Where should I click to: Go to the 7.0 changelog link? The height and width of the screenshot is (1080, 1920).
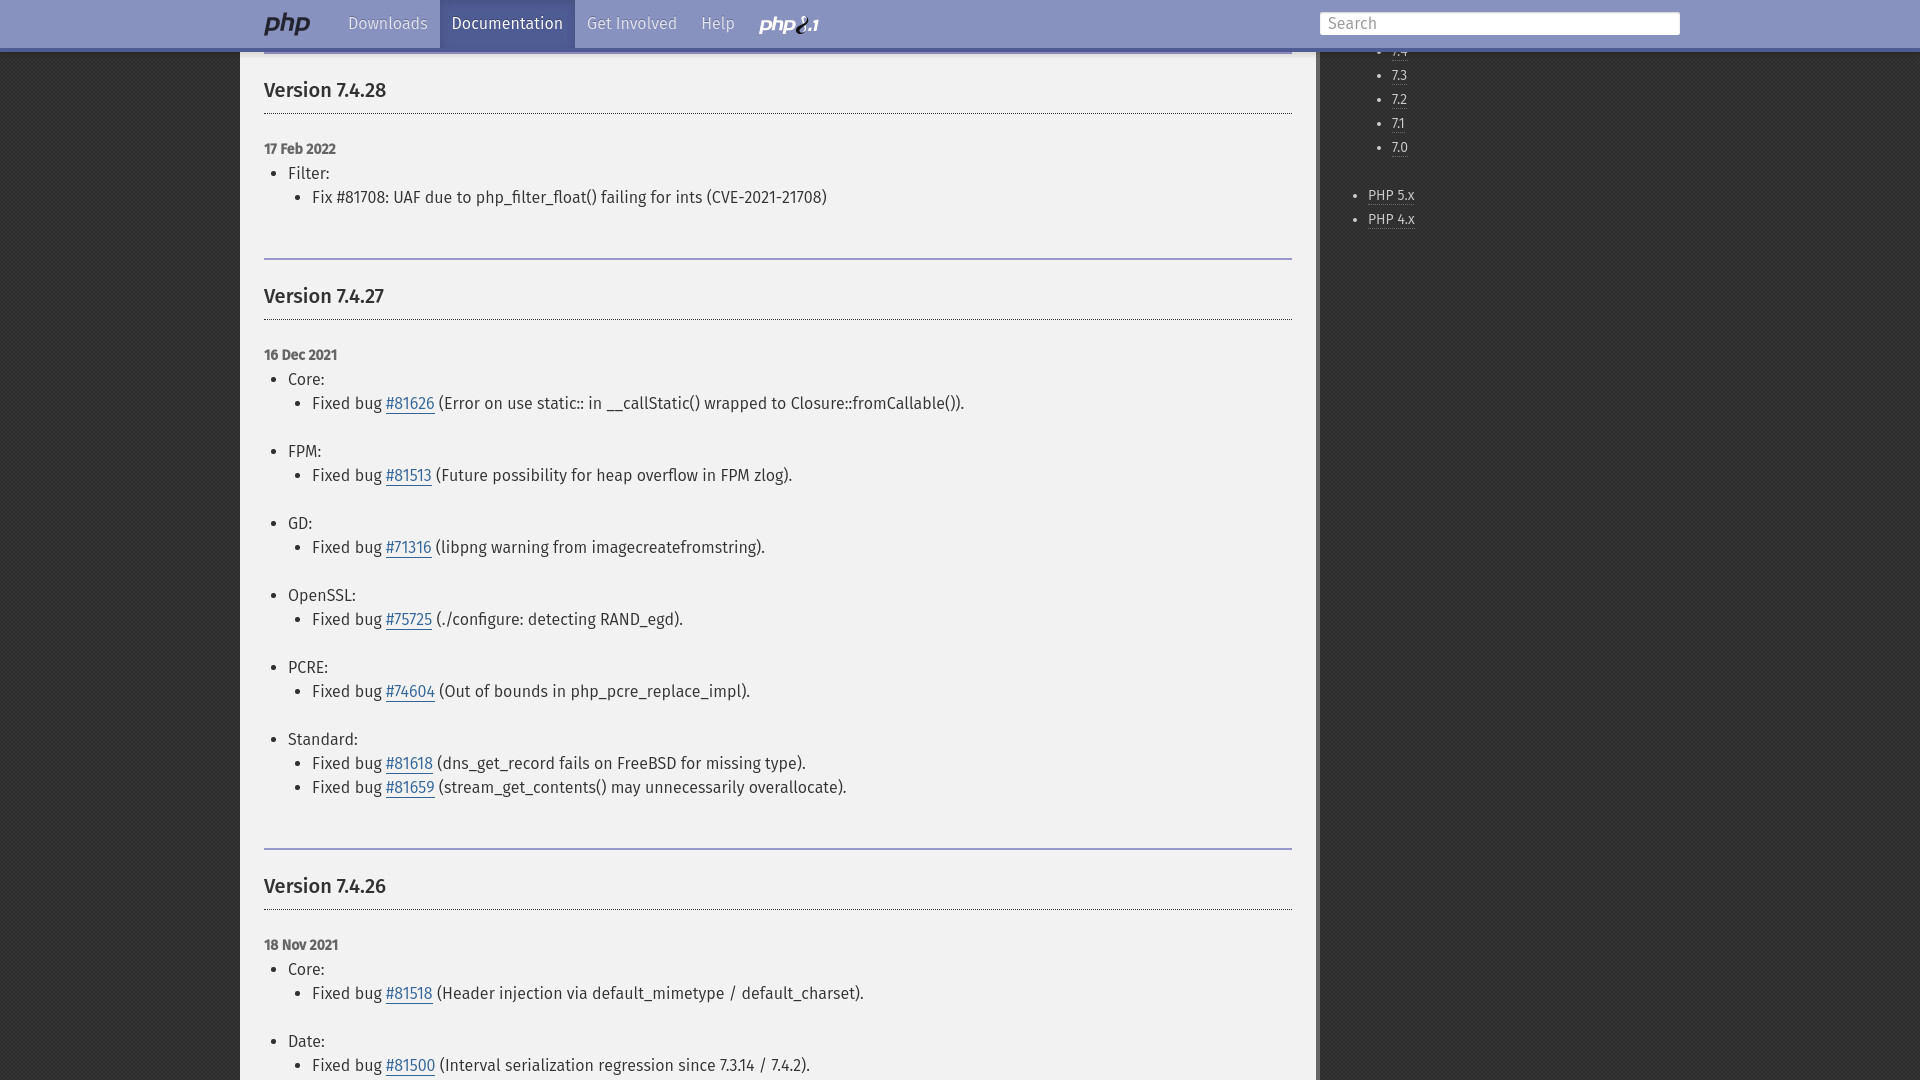coord(1399,148)
